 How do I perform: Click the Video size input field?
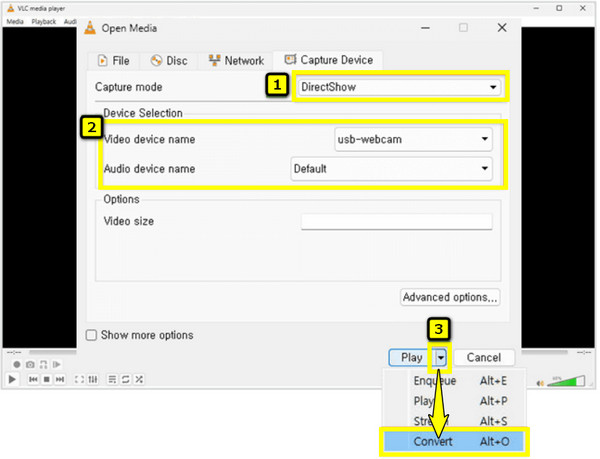(396, 221)
